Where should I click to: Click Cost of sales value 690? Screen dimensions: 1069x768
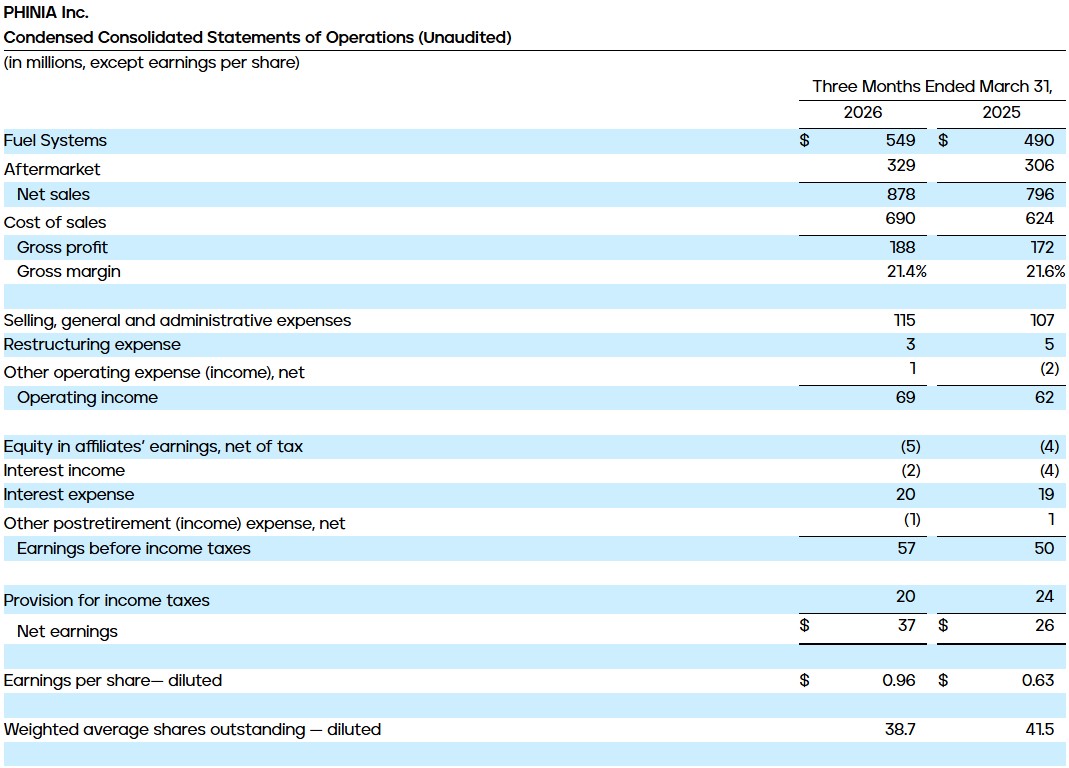coord(901,219)
